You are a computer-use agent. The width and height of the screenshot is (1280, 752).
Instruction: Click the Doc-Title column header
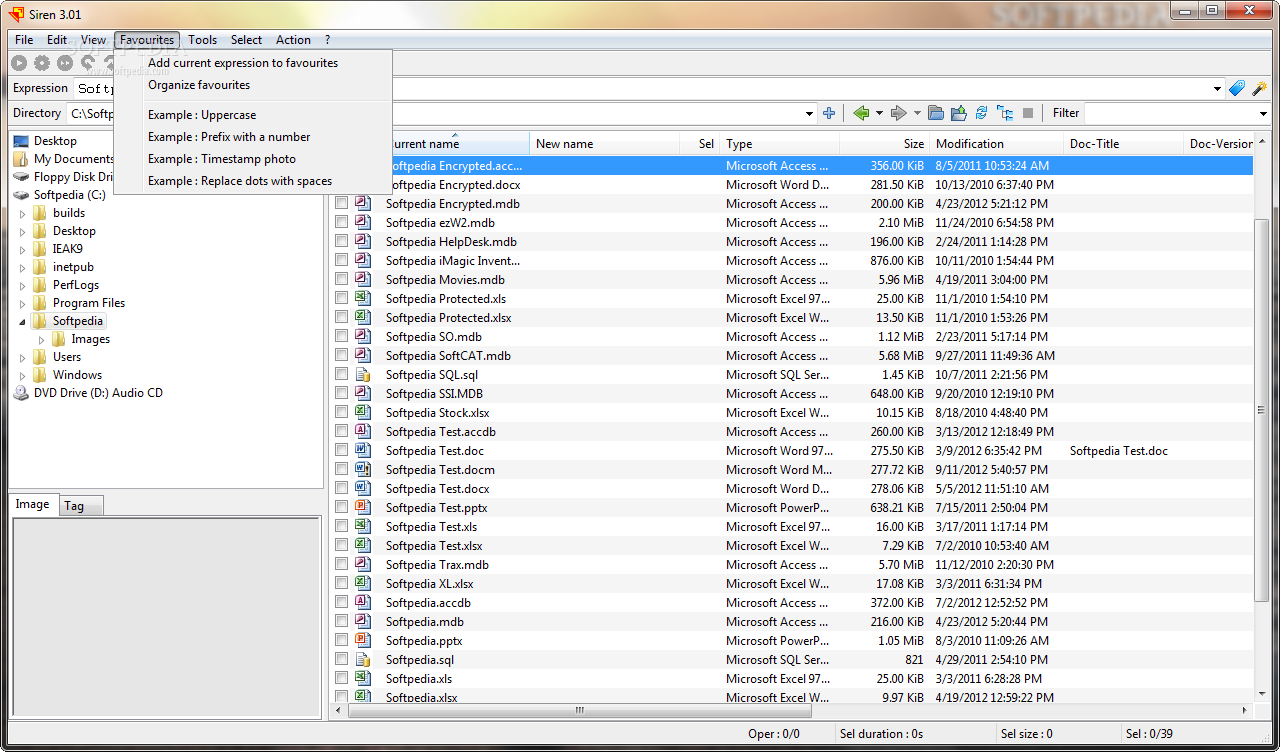[x=1123, y=144]
